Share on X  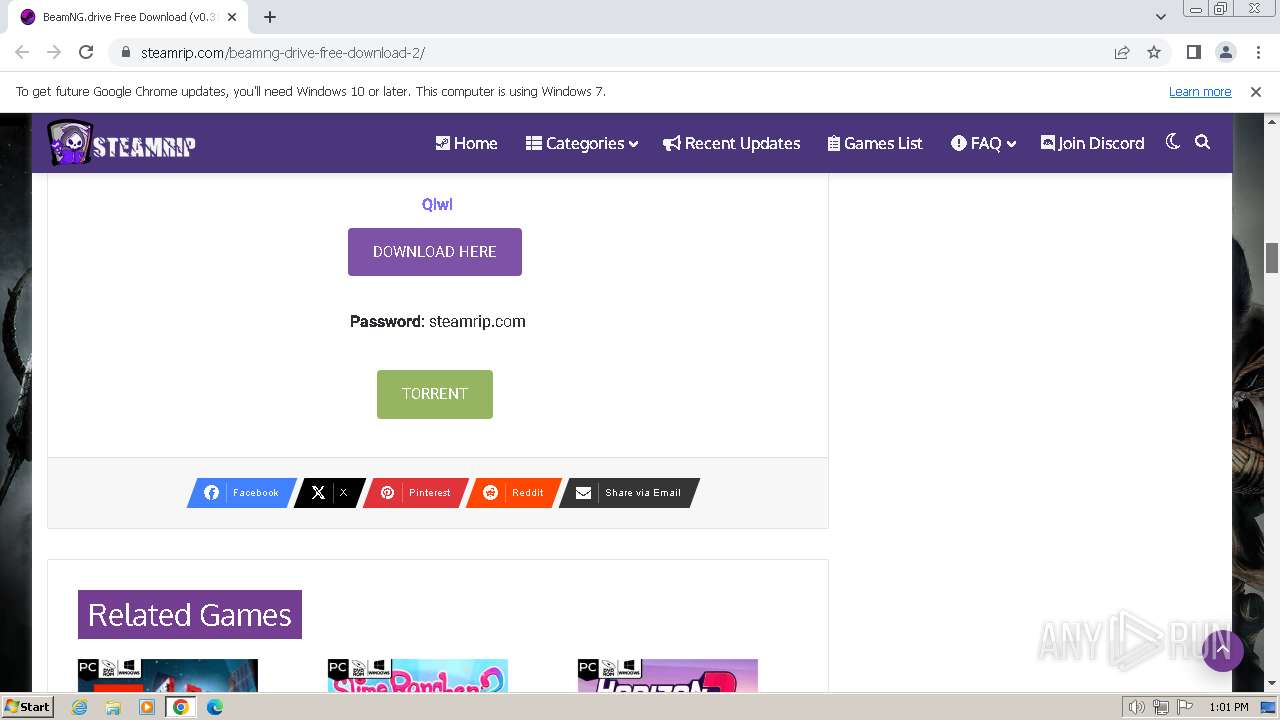[x=330, y=493]
